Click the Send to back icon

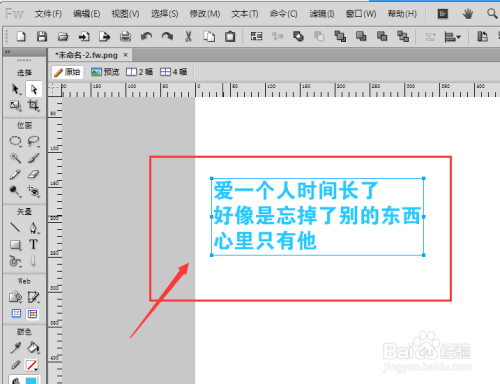click(403, 36)
